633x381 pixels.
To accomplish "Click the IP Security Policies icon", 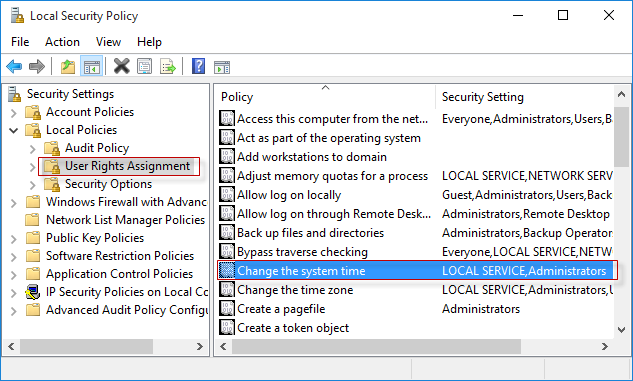I will (33, 292).
